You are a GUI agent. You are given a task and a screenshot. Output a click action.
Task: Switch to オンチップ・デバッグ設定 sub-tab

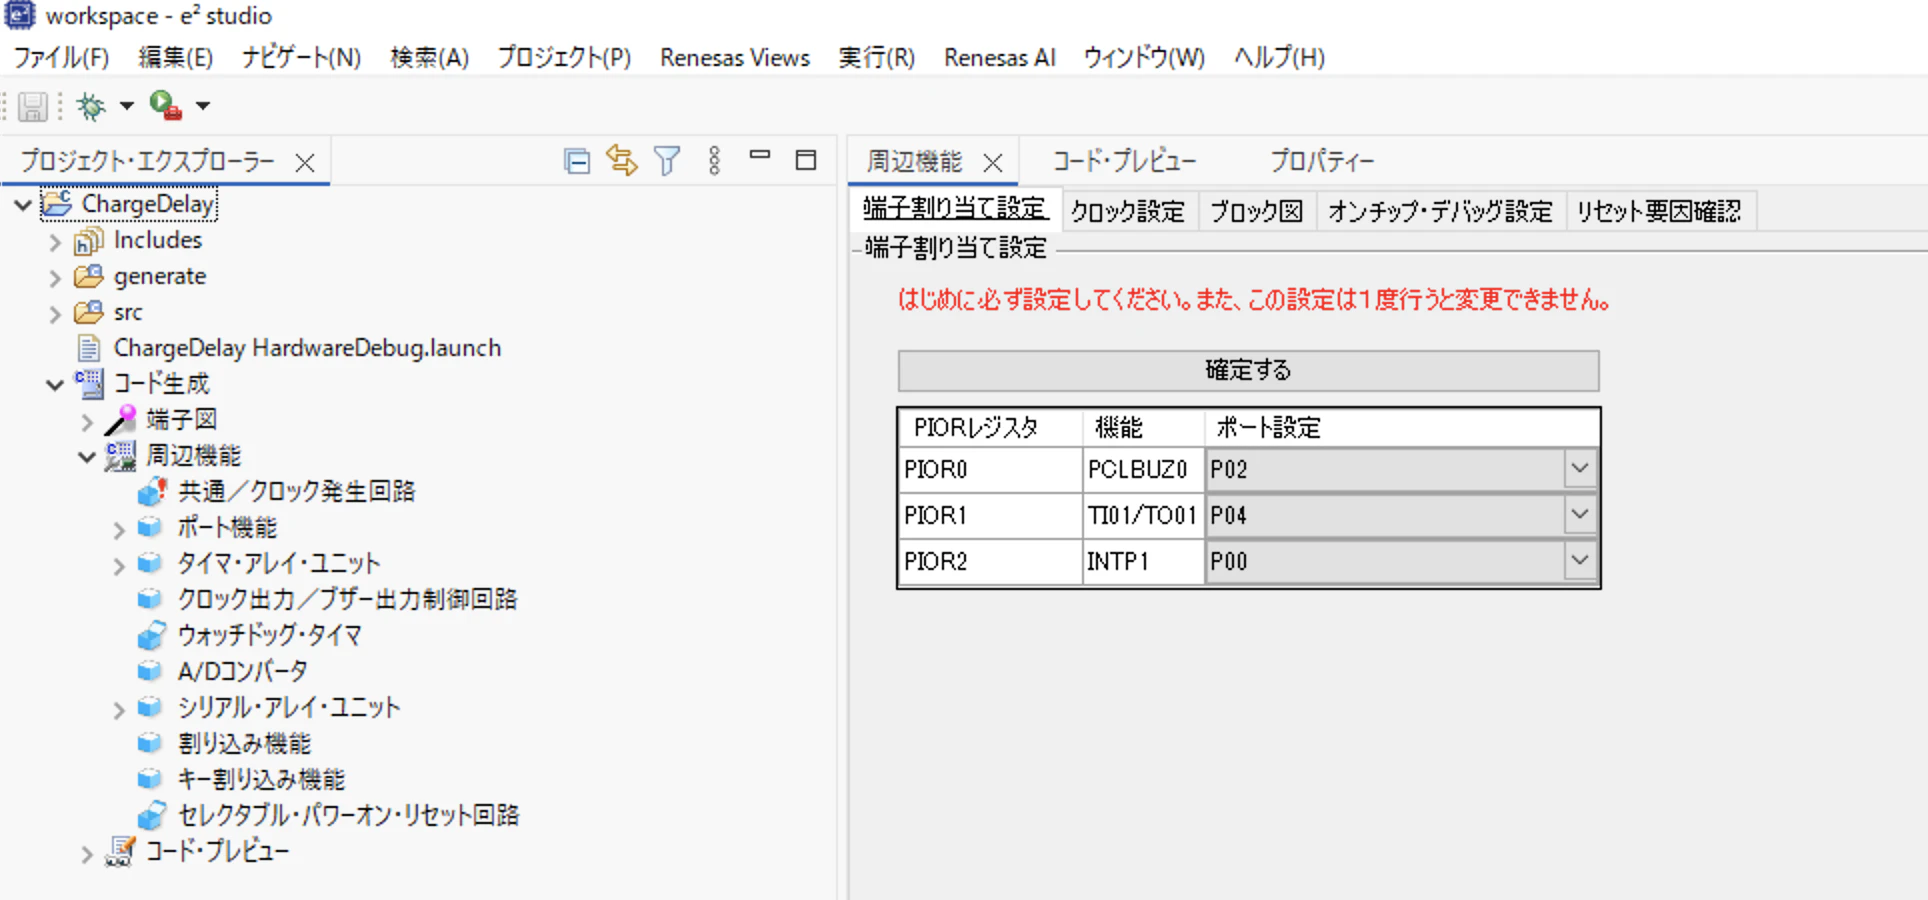1440,211
